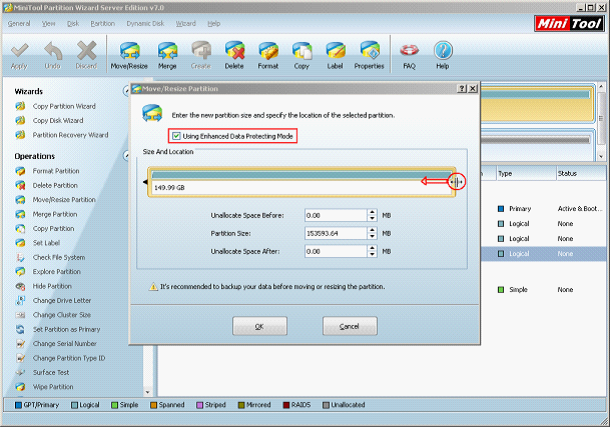Open the Disk menu
This screenshot has width=610, height=427.
(x=73, y=24)
